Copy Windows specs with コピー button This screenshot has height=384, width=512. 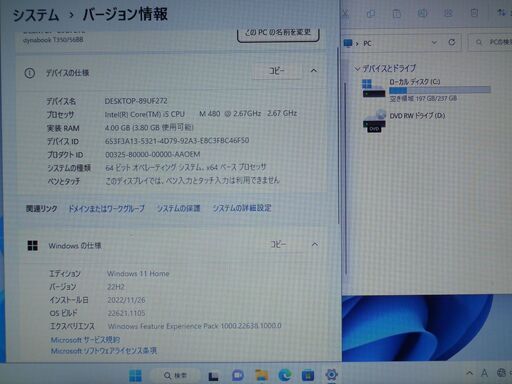[x=278, y=244]
